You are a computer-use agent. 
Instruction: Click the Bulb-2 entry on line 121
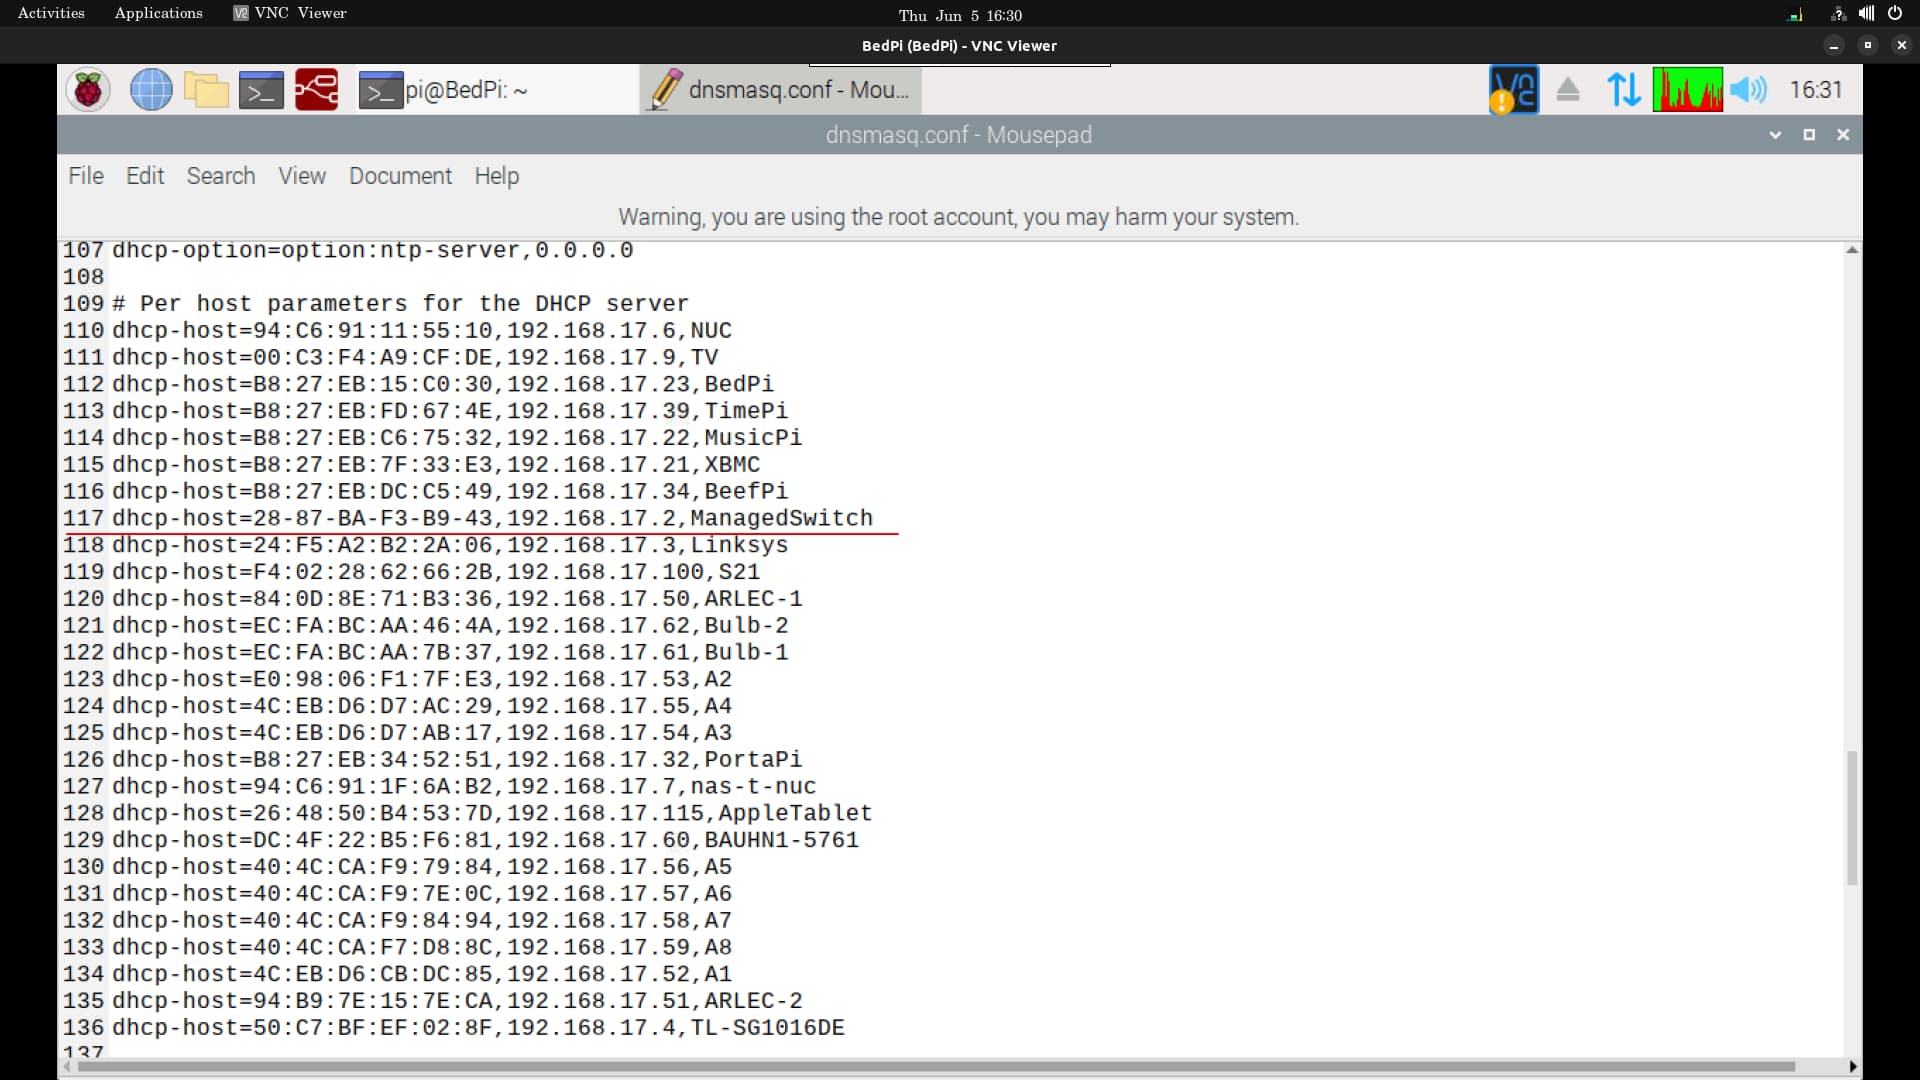click(450, 626)
